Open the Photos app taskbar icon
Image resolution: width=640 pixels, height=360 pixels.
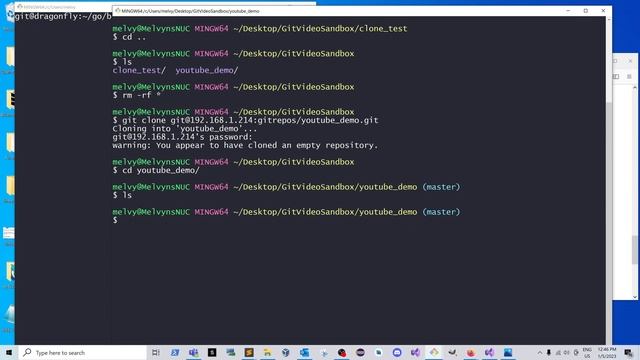pos(508,353)
